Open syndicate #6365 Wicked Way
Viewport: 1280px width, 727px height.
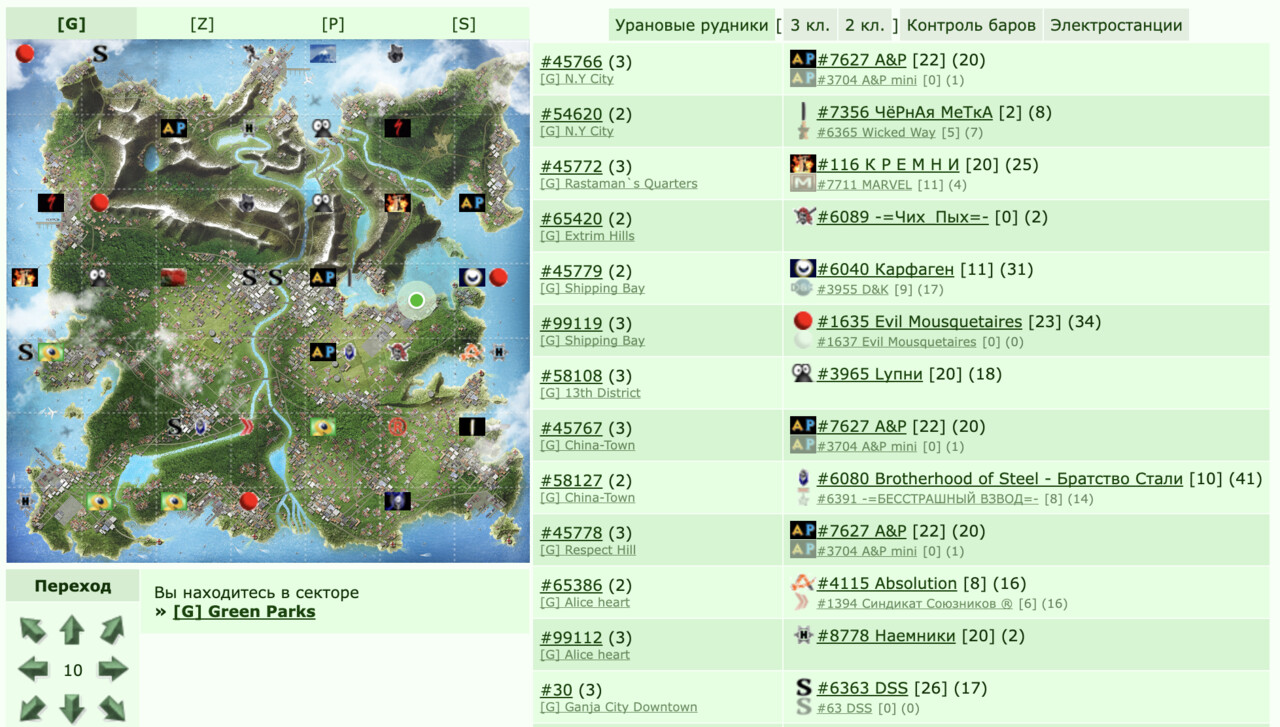pos(876,132)
